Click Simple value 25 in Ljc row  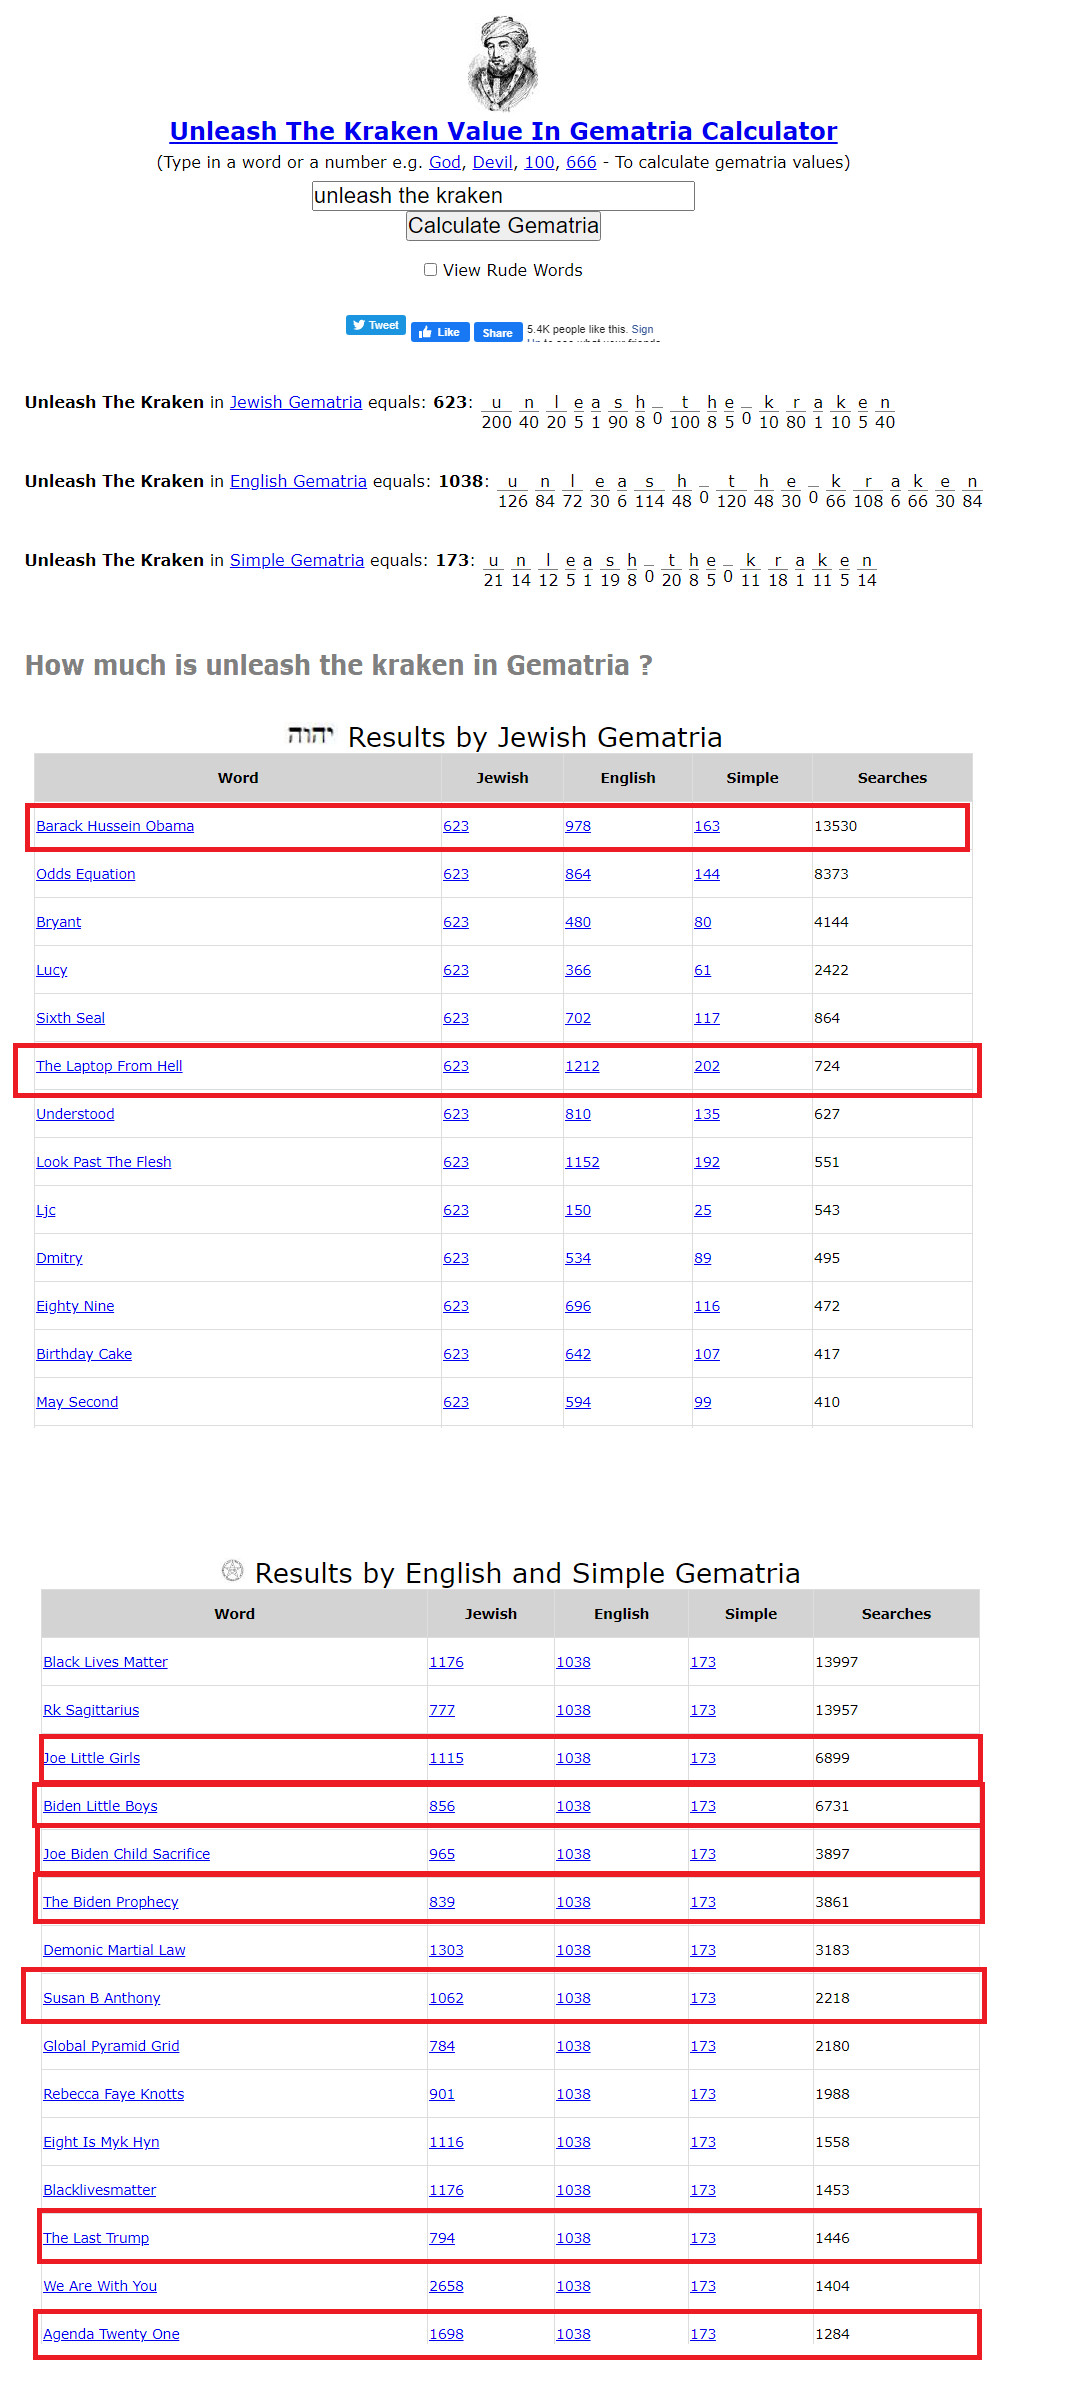pyautogui.click(x=703, y=1210)
